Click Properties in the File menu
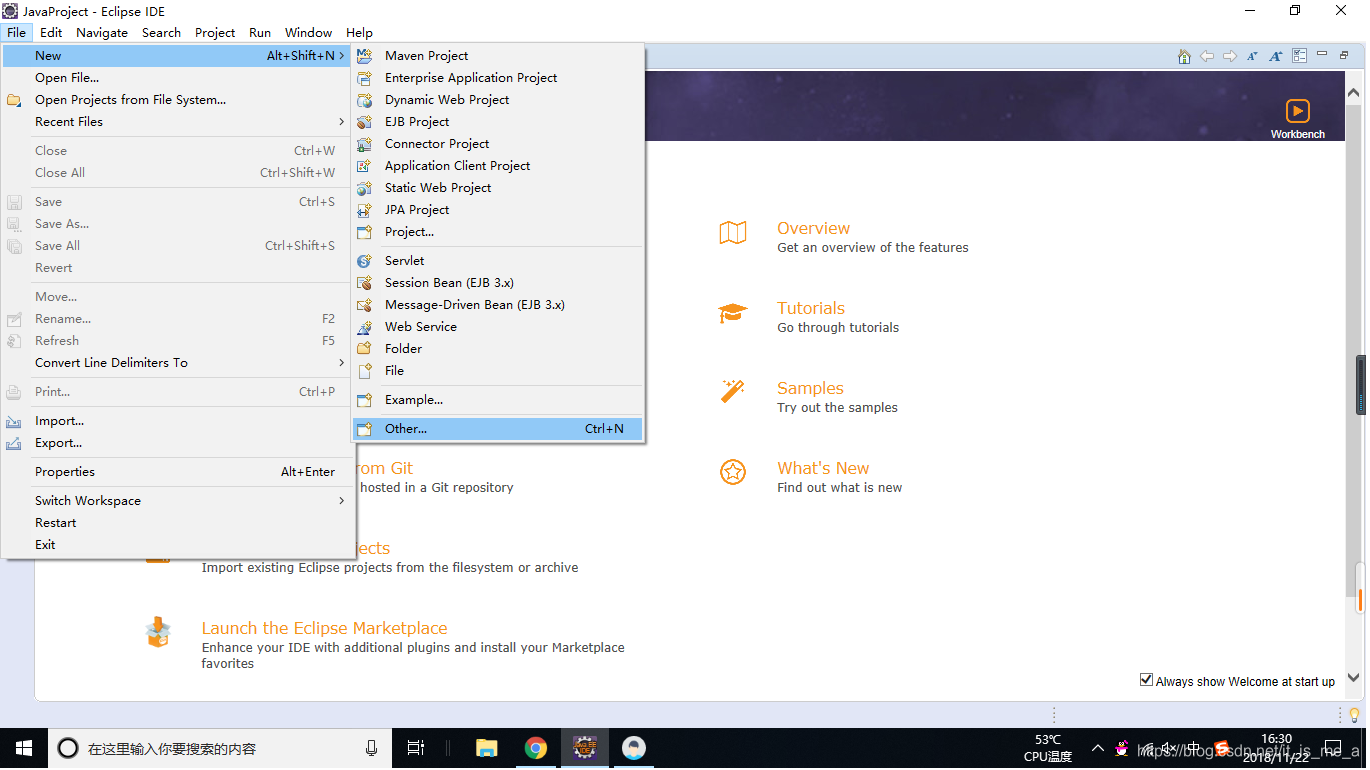This screenshot has height=770, width=1370. [176, 472]
